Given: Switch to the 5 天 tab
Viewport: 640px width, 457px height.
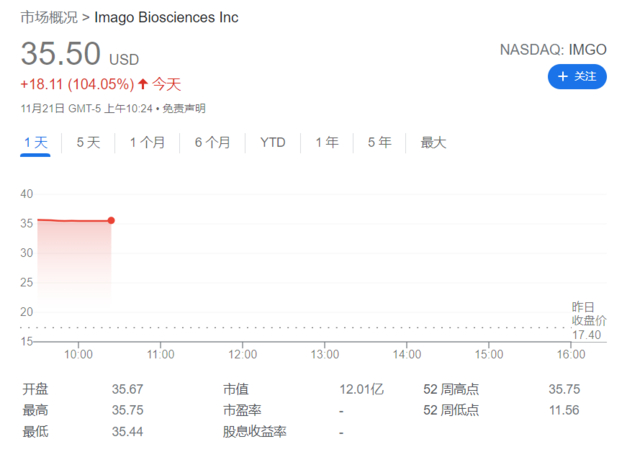Looking at the screenshot, I should pyautogui.click(x=88, y=143).
